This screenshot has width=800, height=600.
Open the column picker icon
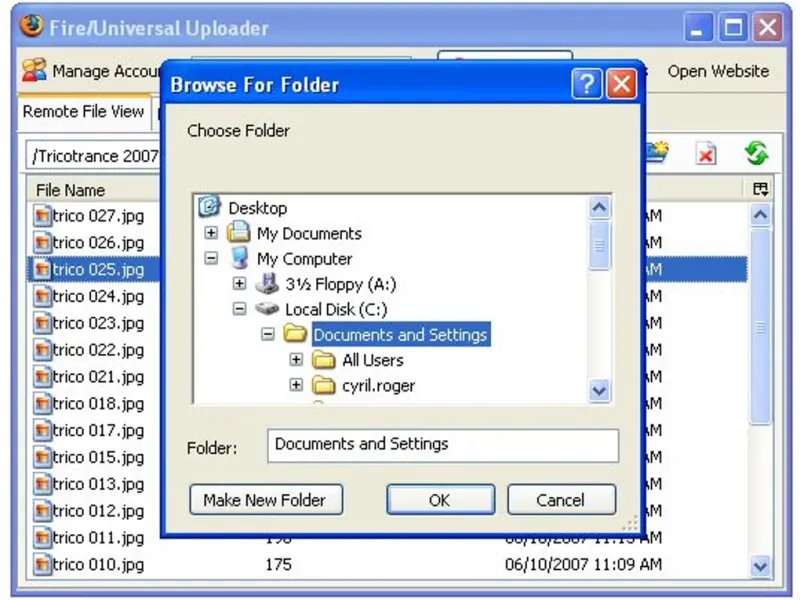(x=760, y=189)
